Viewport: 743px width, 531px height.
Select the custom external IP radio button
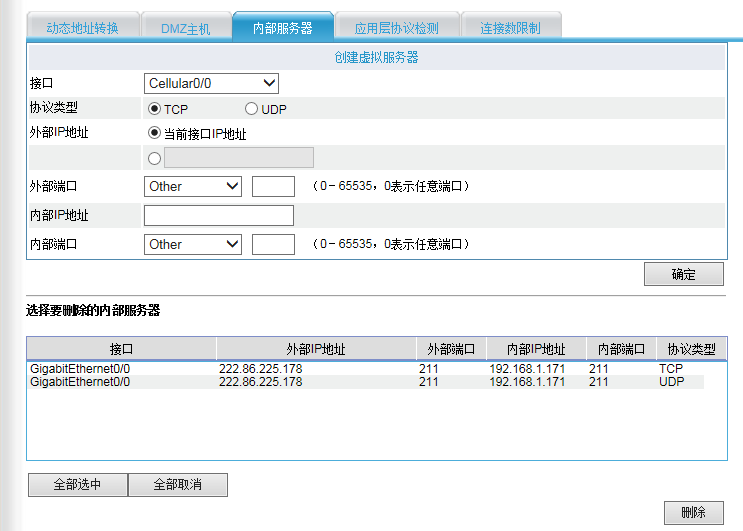point(154,158)
